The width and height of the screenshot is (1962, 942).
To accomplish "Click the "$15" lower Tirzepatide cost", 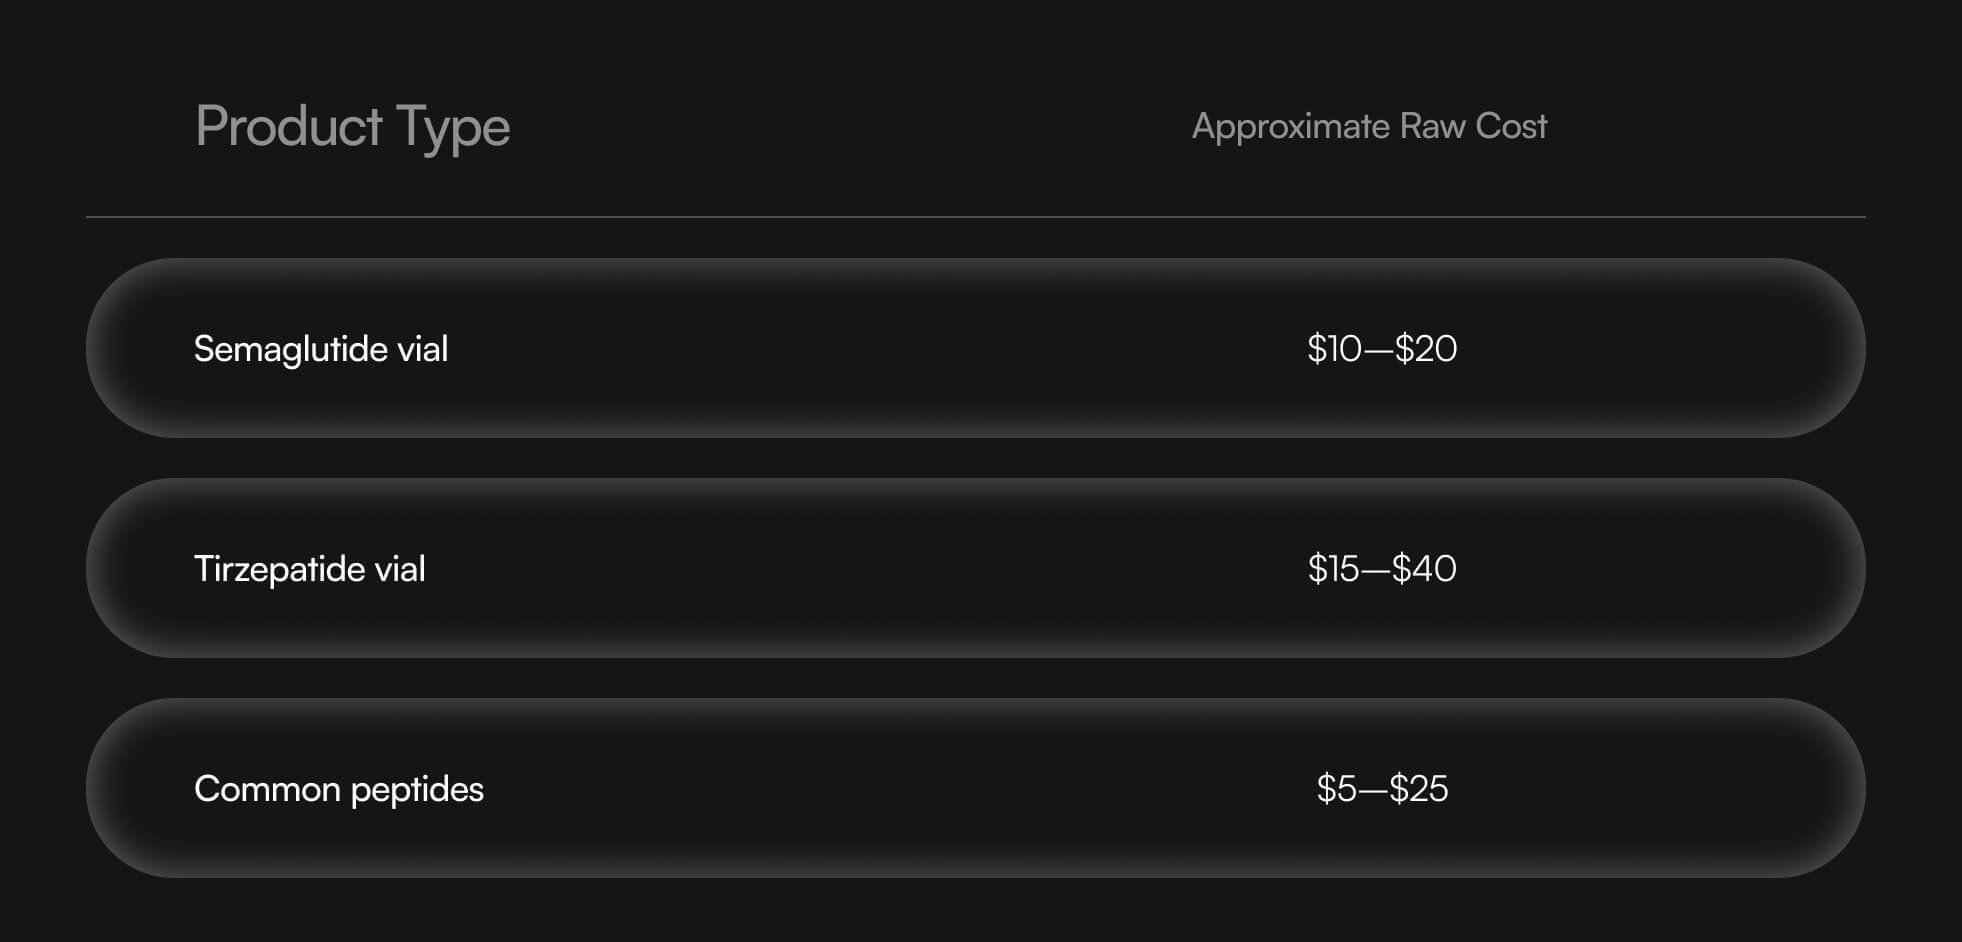I will pyautogui.click(x=1334, y=569).
